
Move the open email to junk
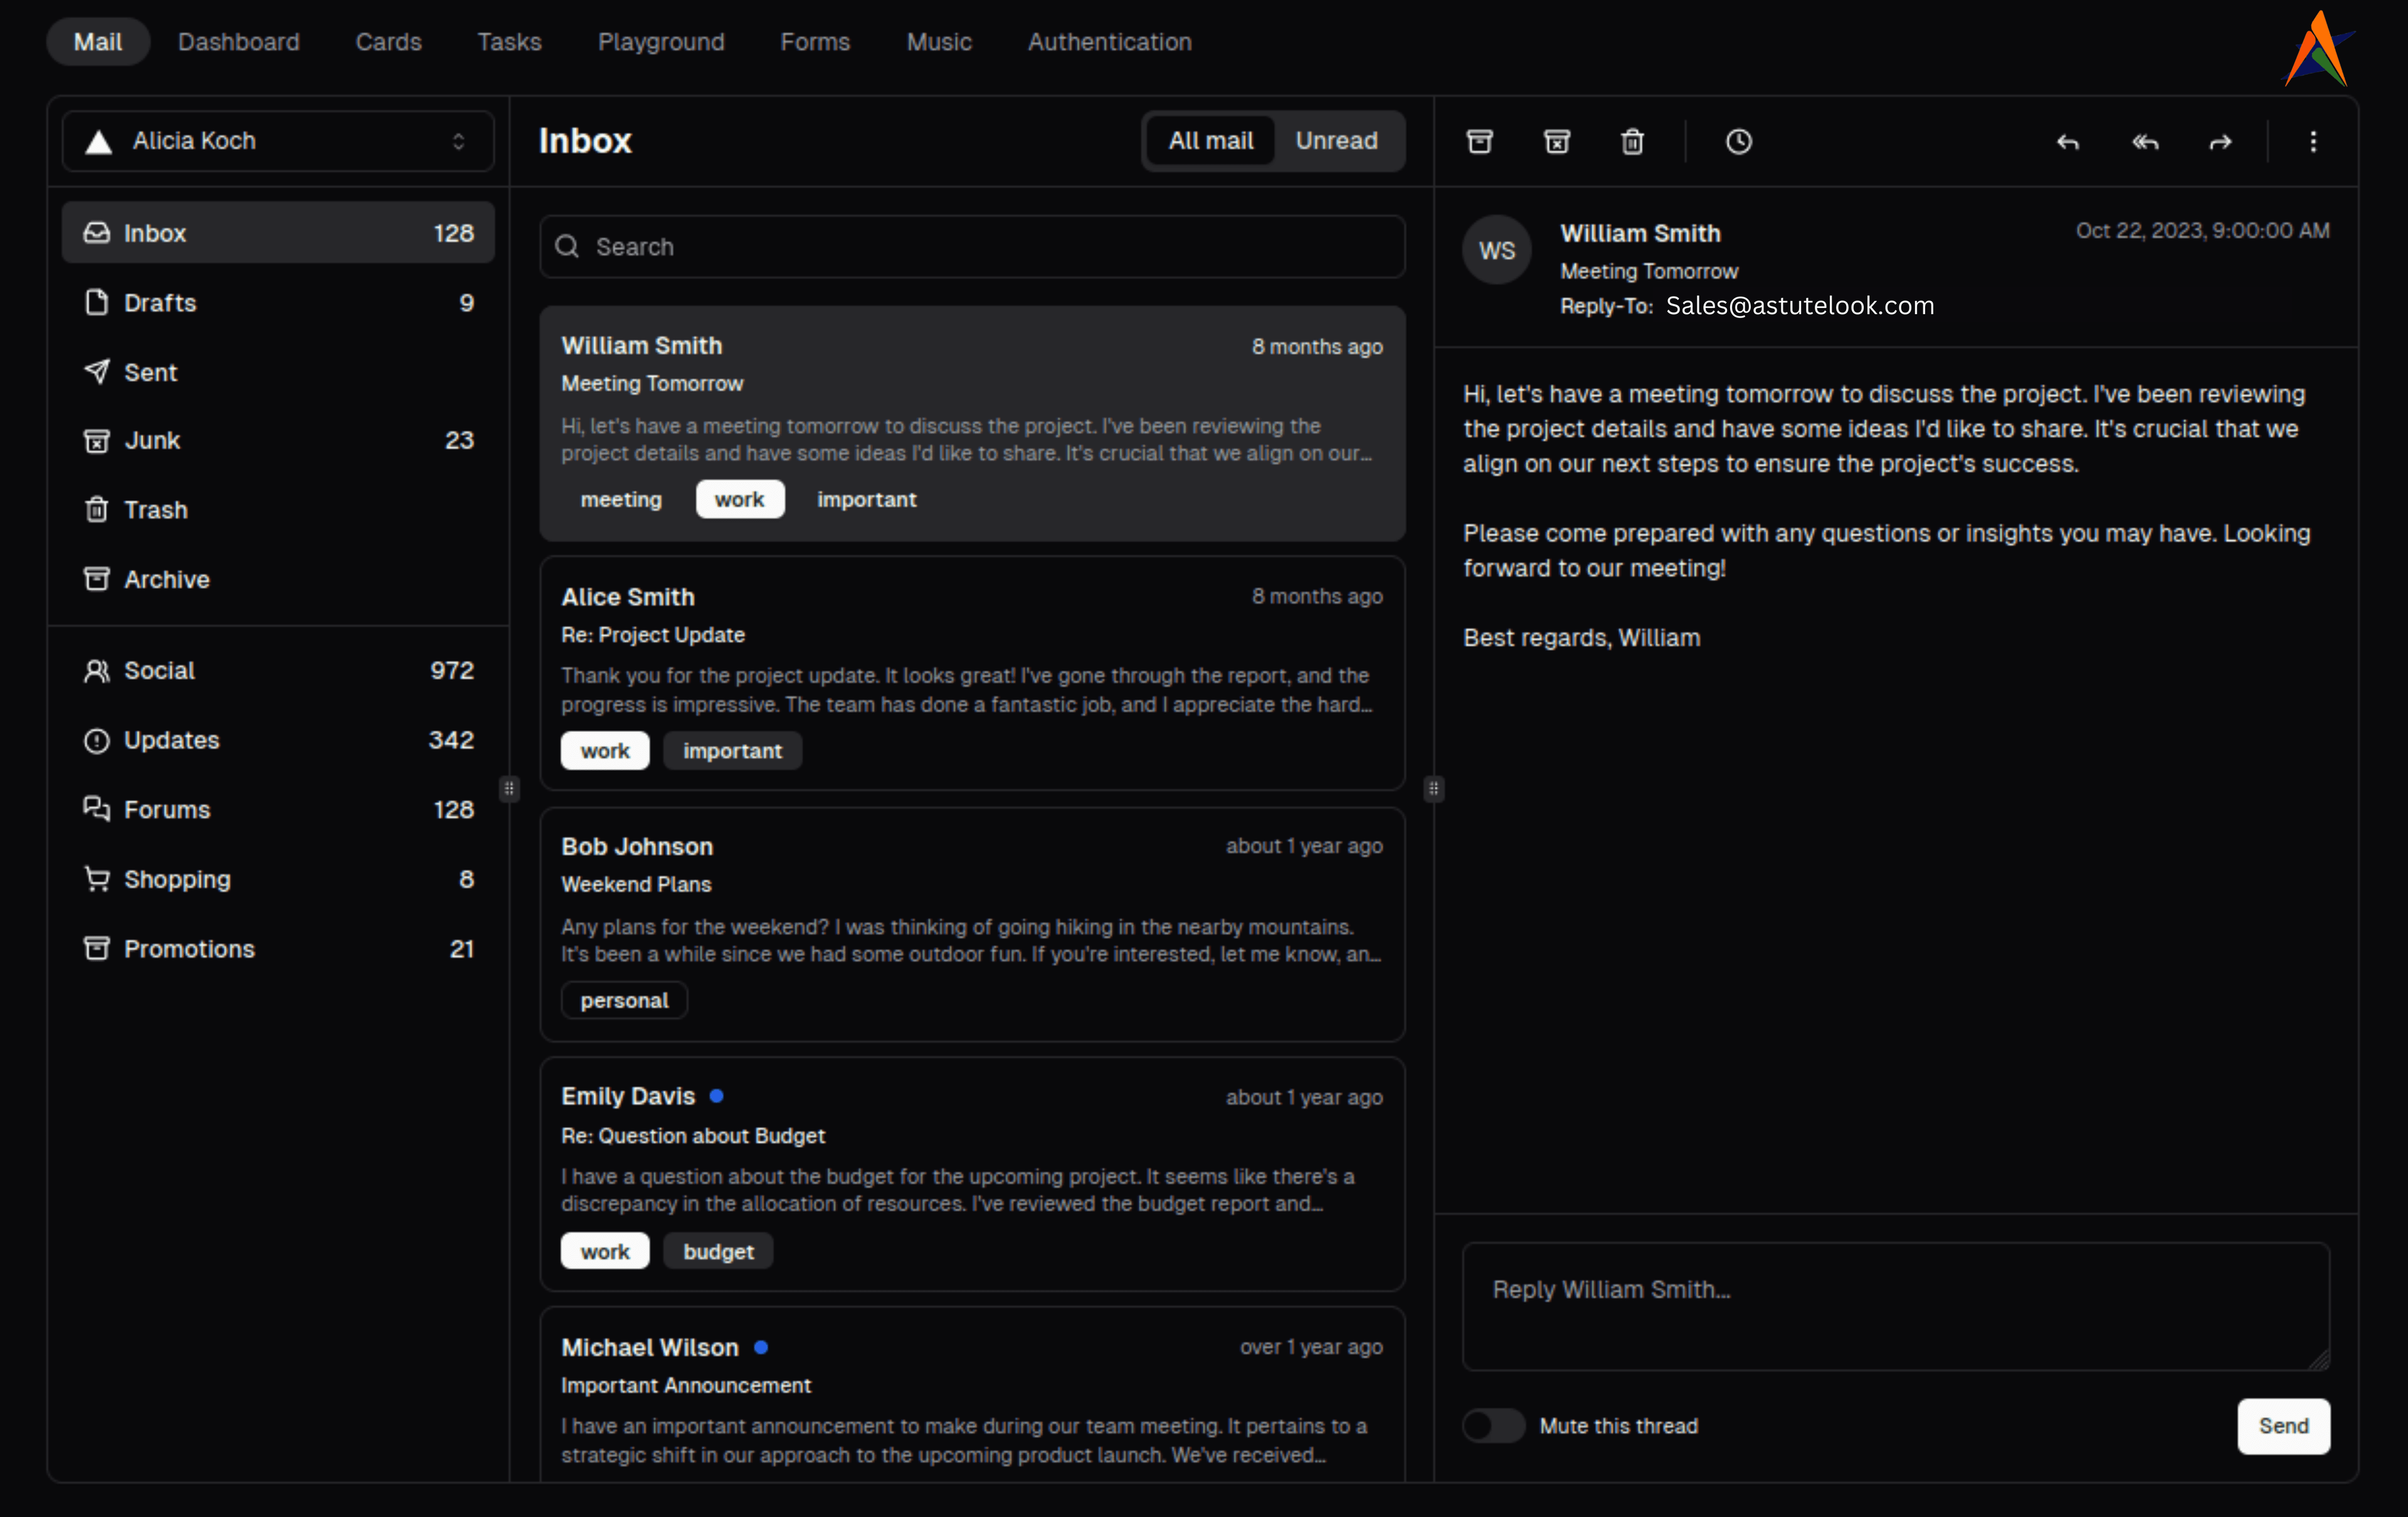click(x=1556, y=141)
